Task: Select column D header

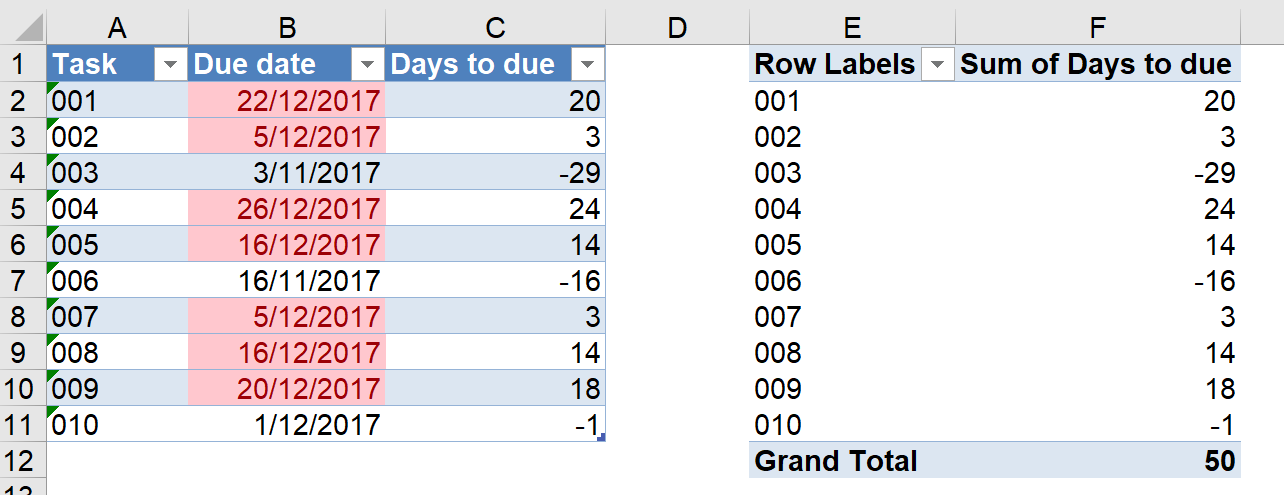Action: [677, 28]
